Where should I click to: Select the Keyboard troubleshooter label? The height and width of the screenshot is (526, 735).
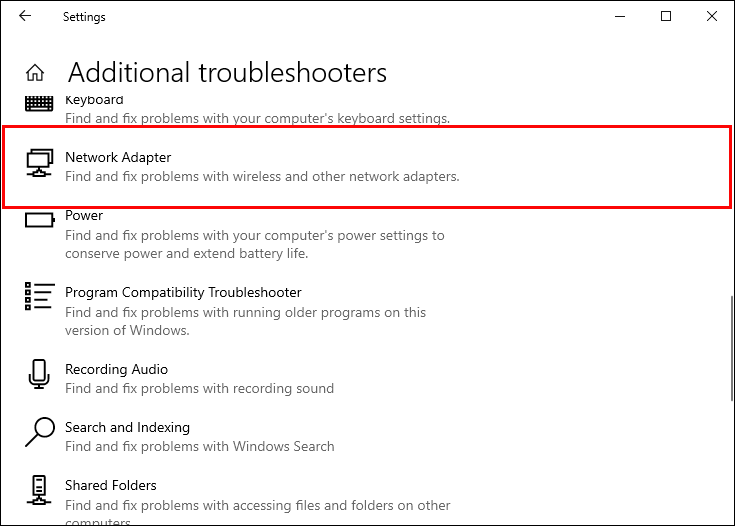[x=94, y=100]
